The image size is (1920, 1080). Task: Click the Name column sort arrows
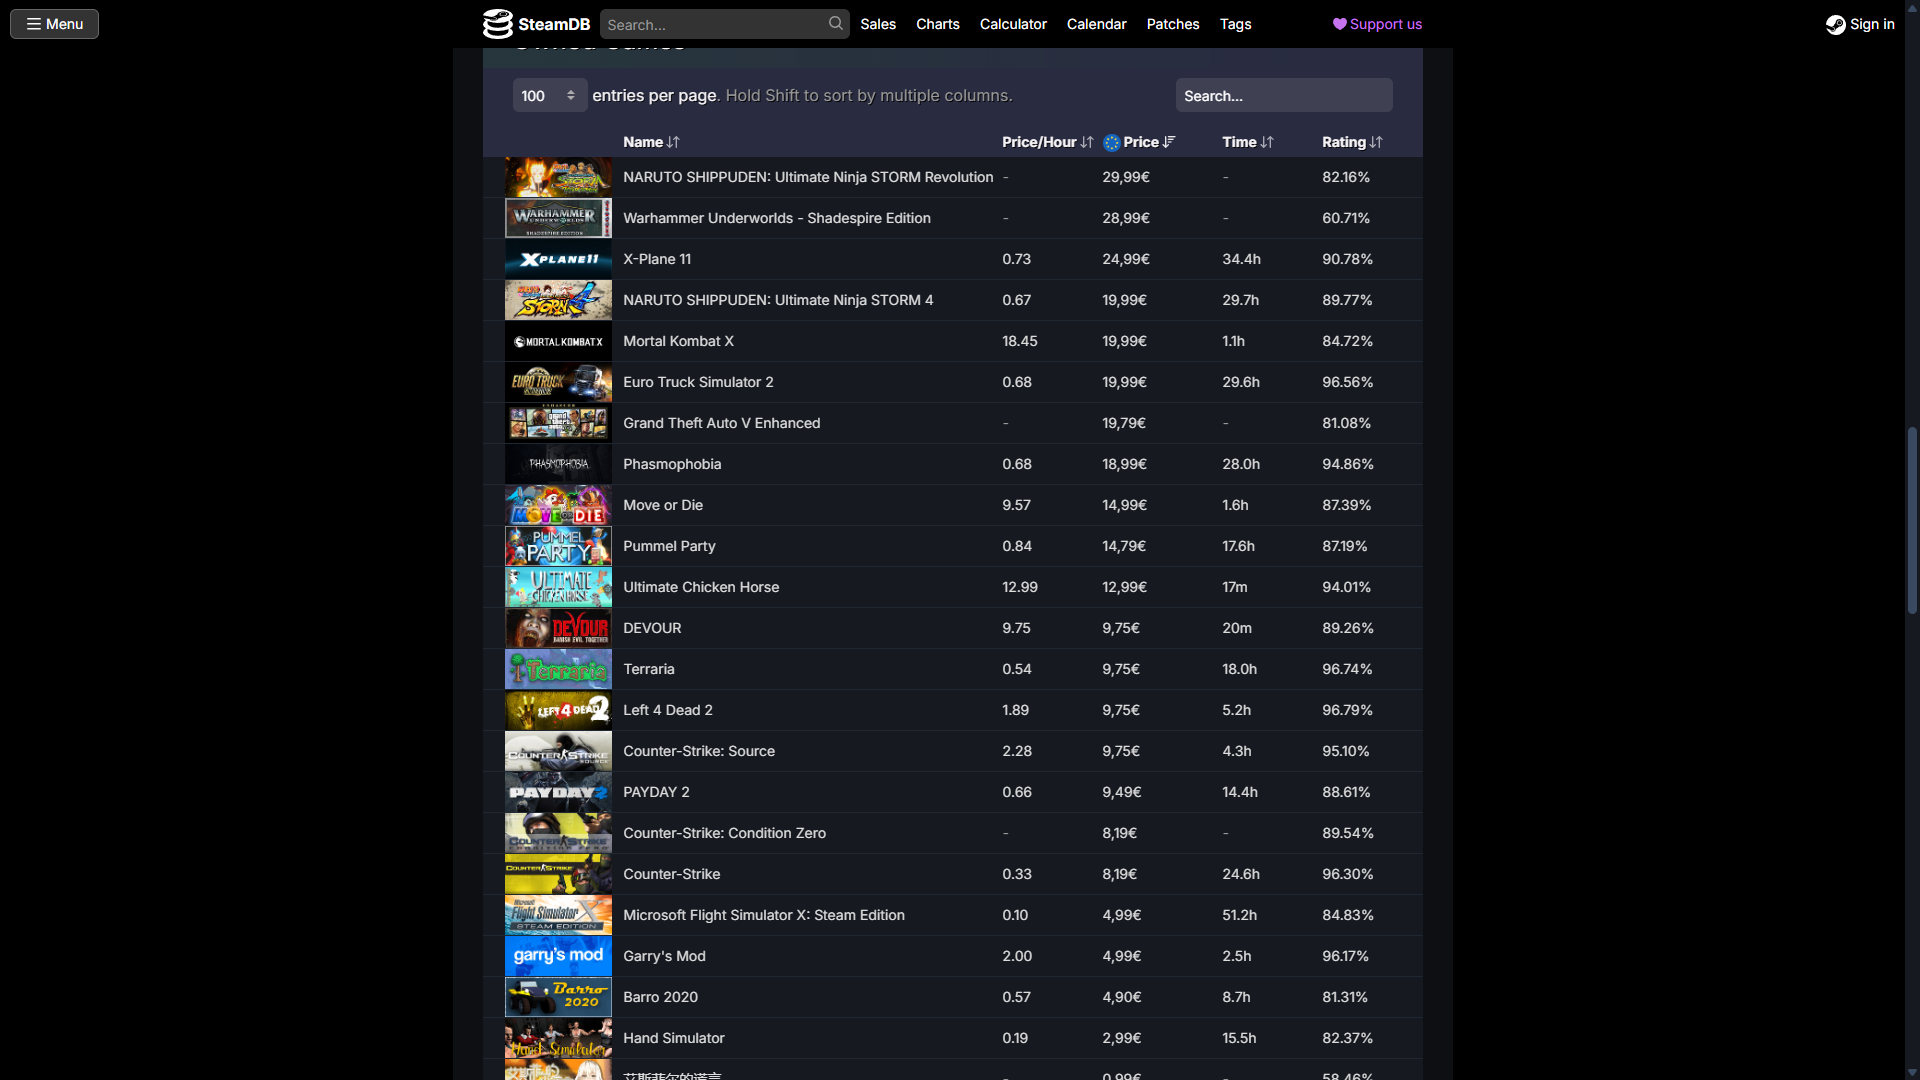(673, 142)
